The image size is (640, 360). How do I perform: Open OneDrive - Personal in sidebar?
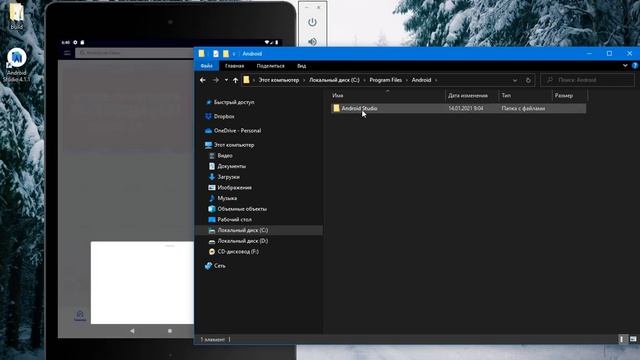coord(237,131)
